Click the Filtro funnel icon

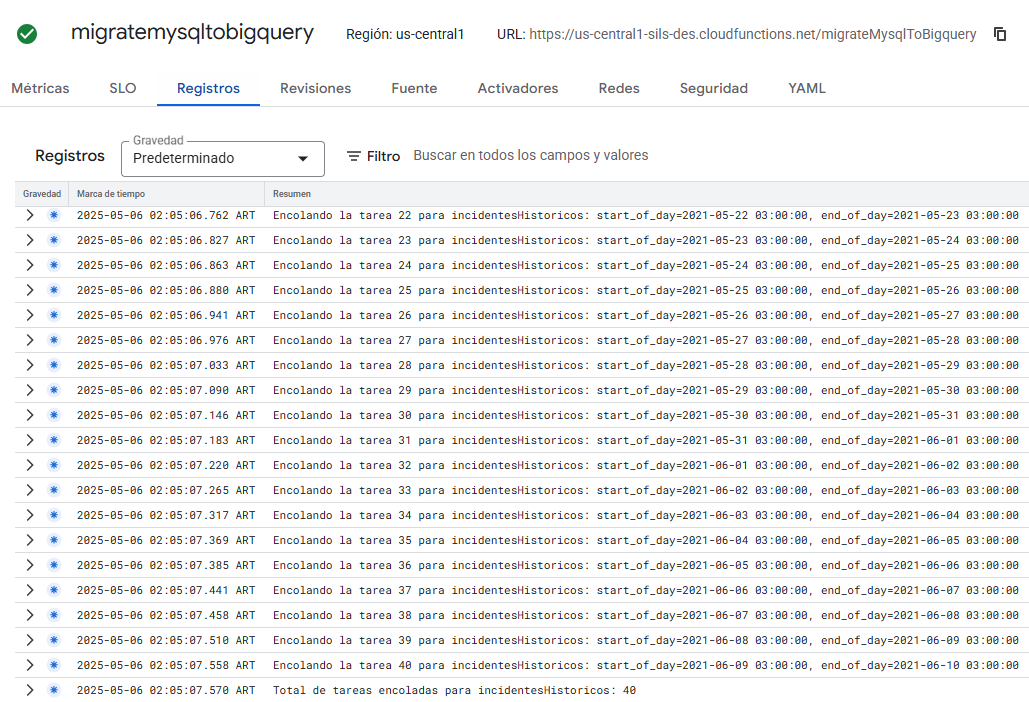[x=355, y=156]
